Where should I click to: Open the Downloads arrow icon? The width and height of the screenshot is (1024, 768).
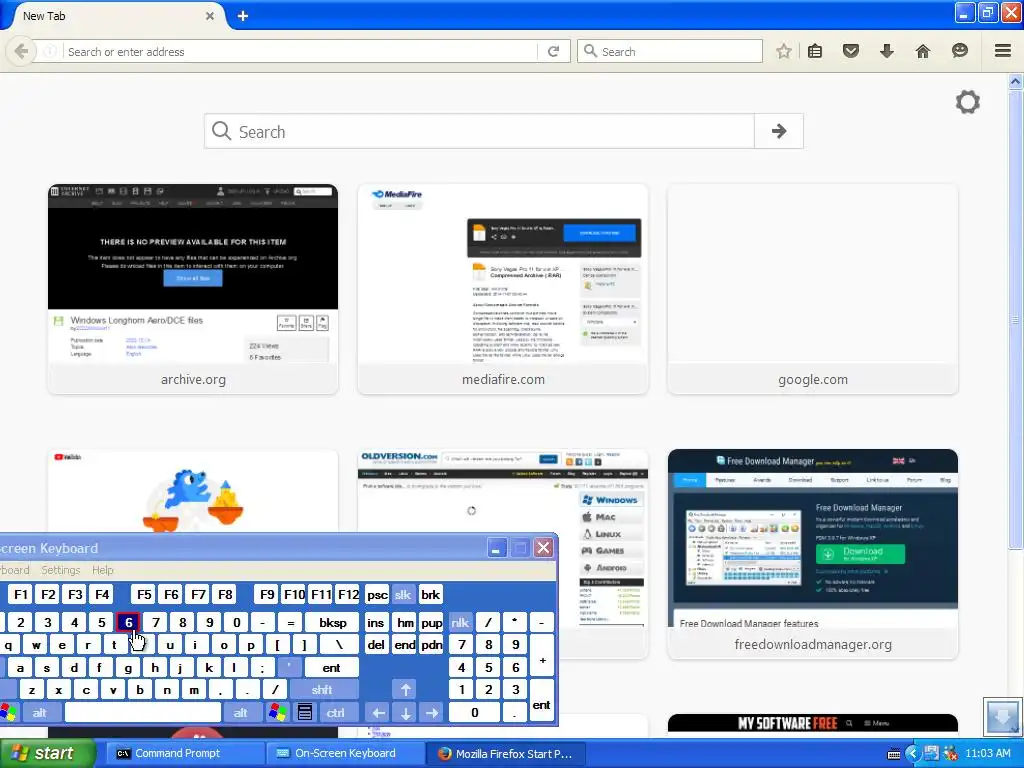886,51
